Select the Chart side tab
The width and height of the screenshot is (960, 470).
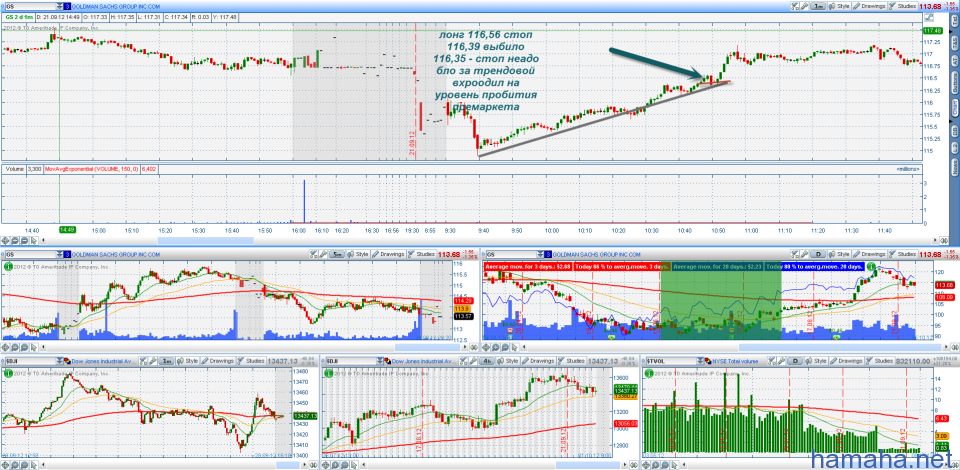(954, 110)
